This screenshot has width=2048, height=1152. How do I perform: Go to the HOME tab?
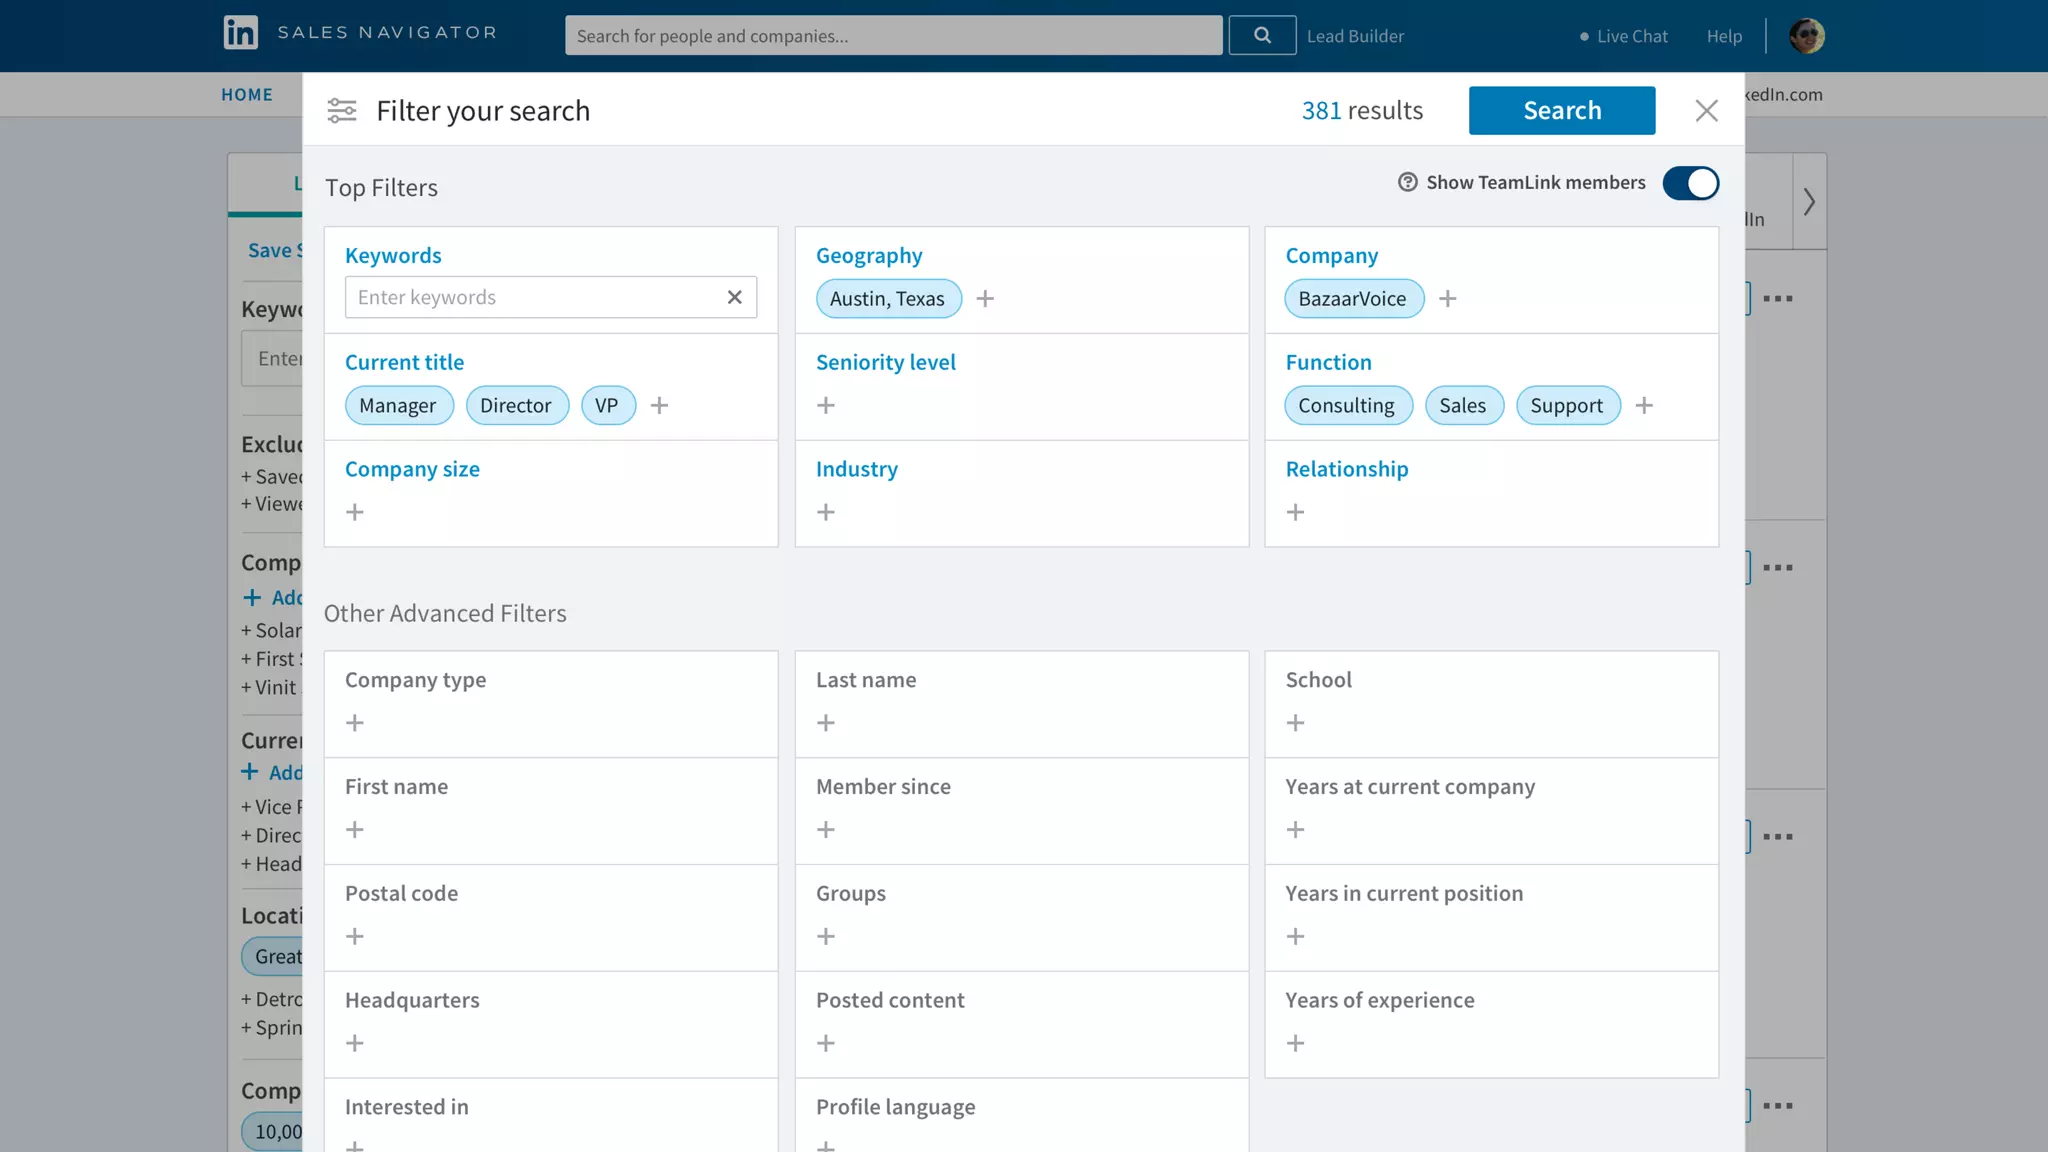click(247, 95)
